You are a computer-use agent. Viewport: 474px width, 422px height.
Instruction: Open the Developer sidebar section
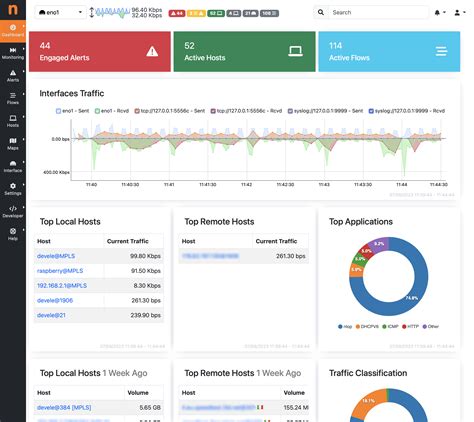(x=13, y=212)
